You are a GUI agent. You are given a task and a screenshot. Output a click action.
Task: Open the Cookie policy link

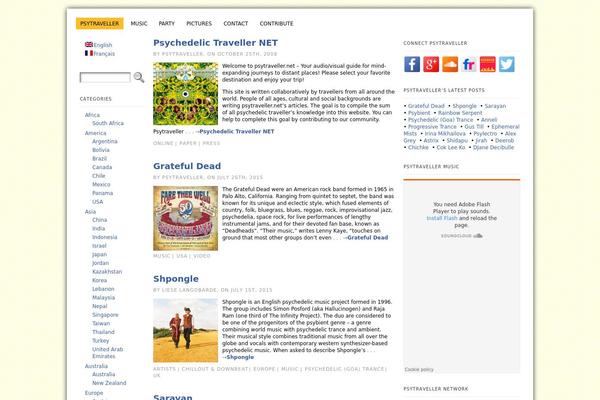pyautogui.click(x=419, y=369)
